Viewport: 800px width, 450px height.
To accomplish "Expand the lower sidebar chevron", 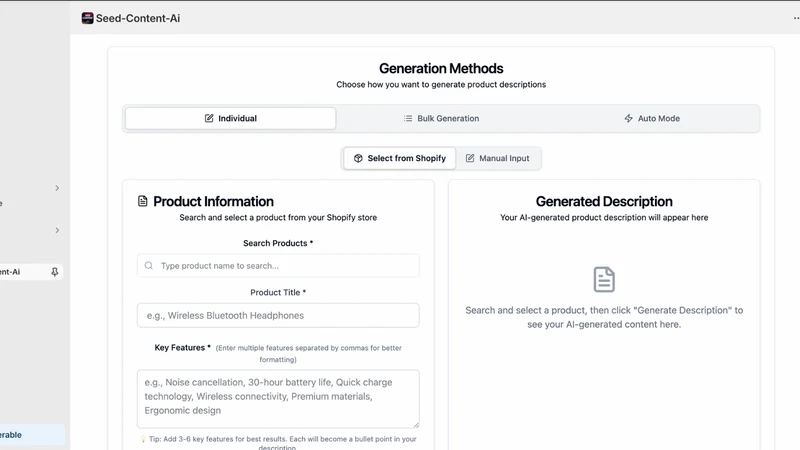I will (57, 231).
